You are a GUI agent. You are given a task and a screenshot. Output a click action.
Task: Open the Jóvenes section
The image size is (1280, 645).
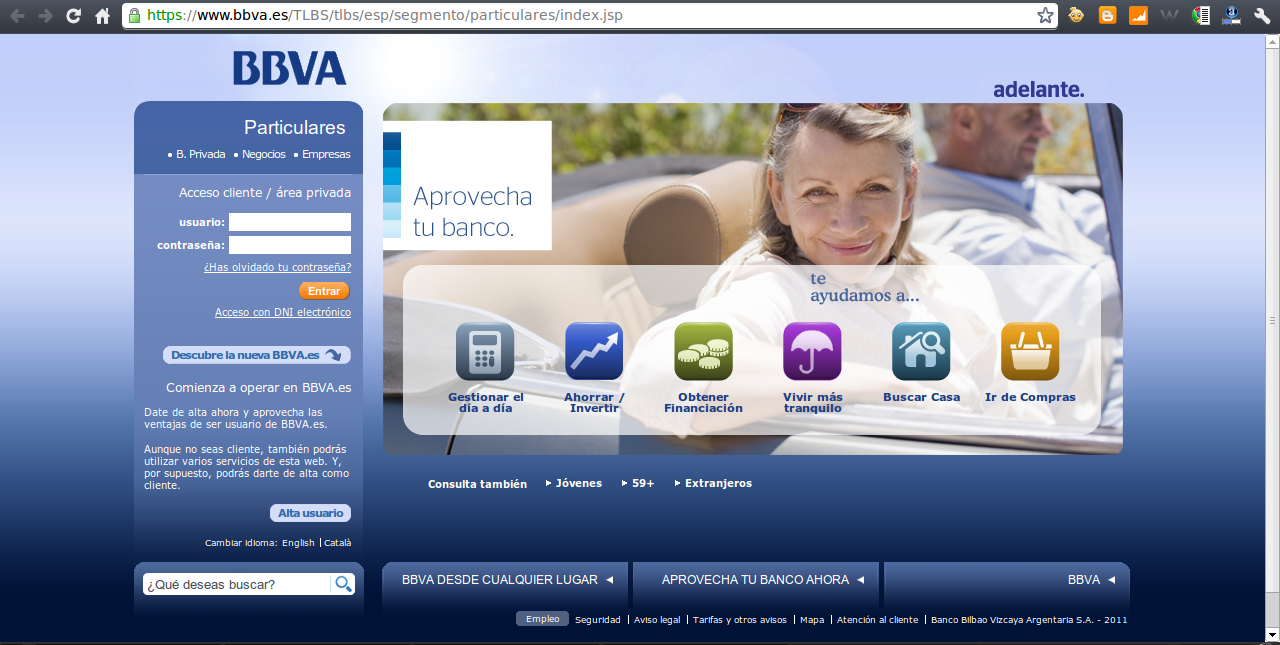click(578, 483)
